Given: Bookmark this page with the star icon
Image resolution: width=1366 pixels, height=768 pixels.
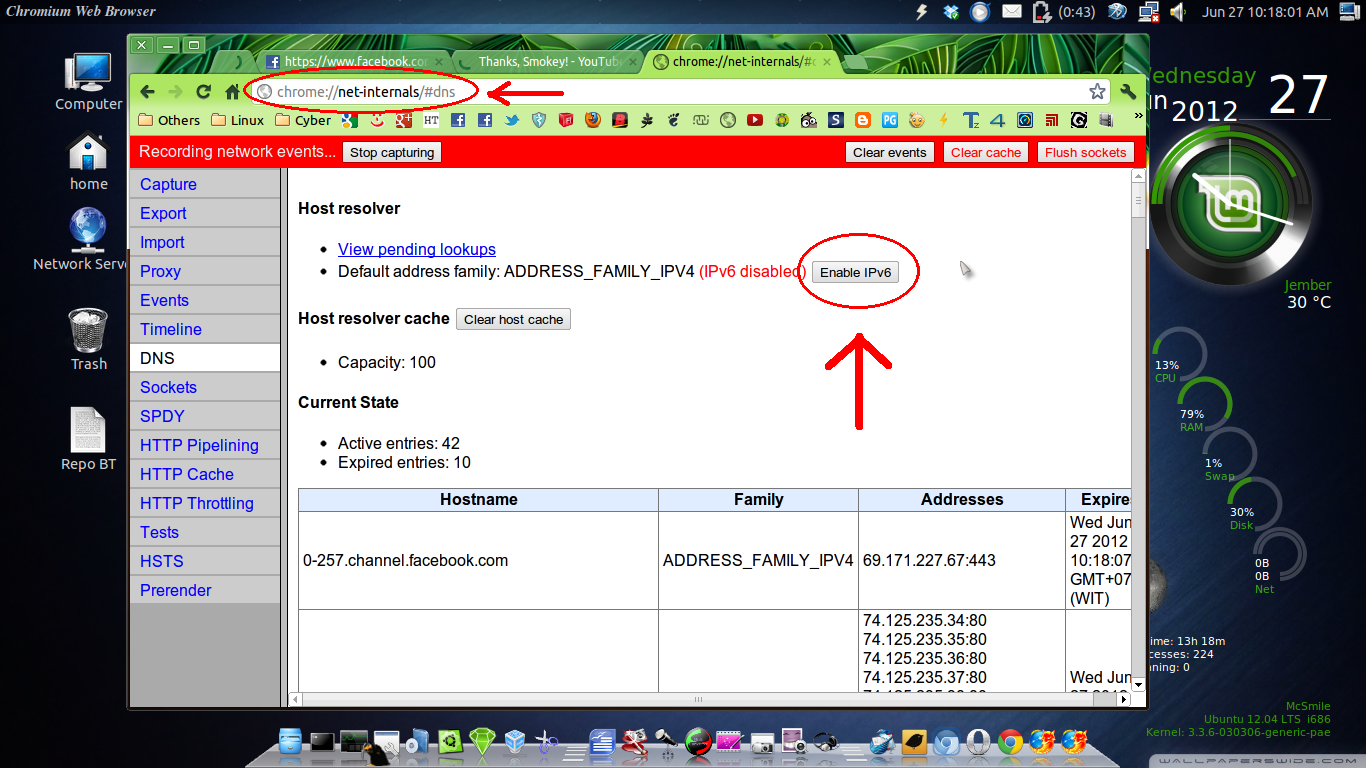Looking at the screenshot, I should tap(1097, 92).
